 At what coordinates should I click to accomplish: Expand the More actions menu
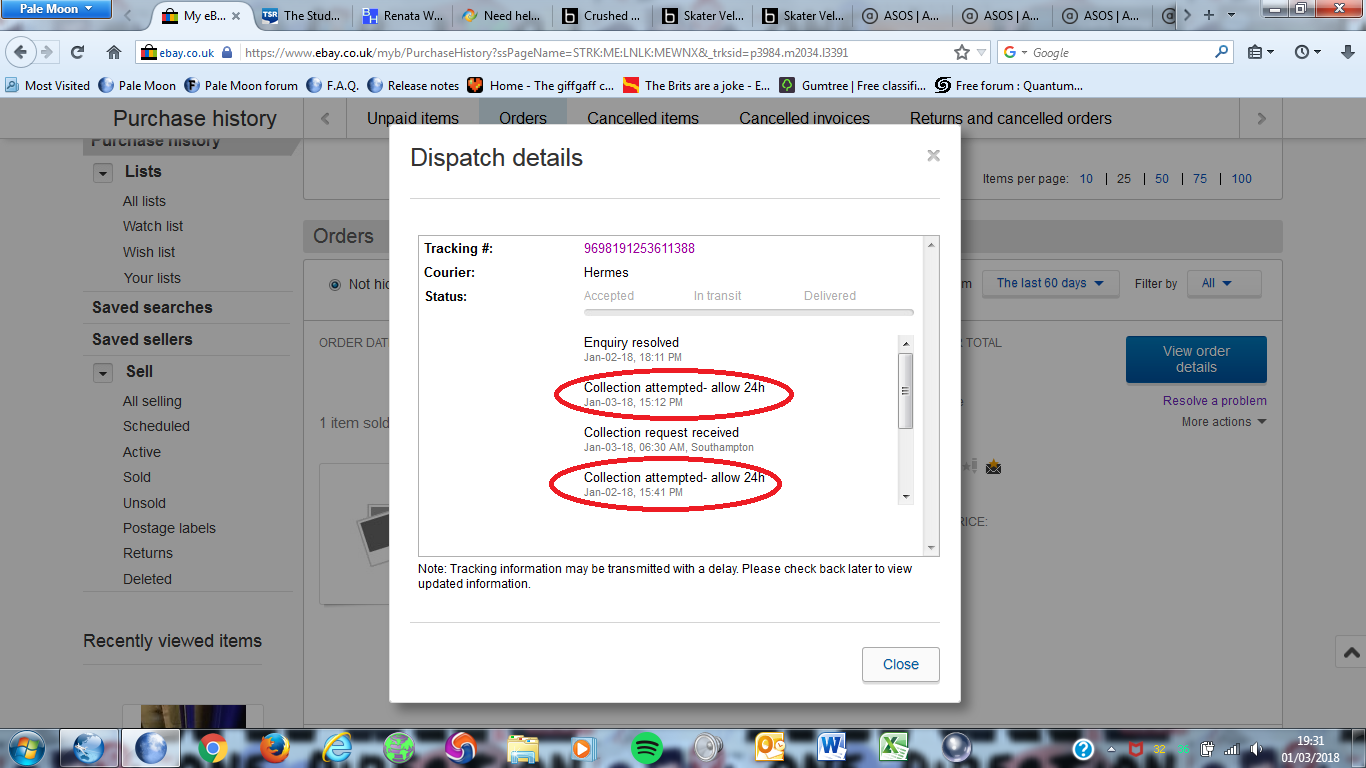tap(1224, 421)
